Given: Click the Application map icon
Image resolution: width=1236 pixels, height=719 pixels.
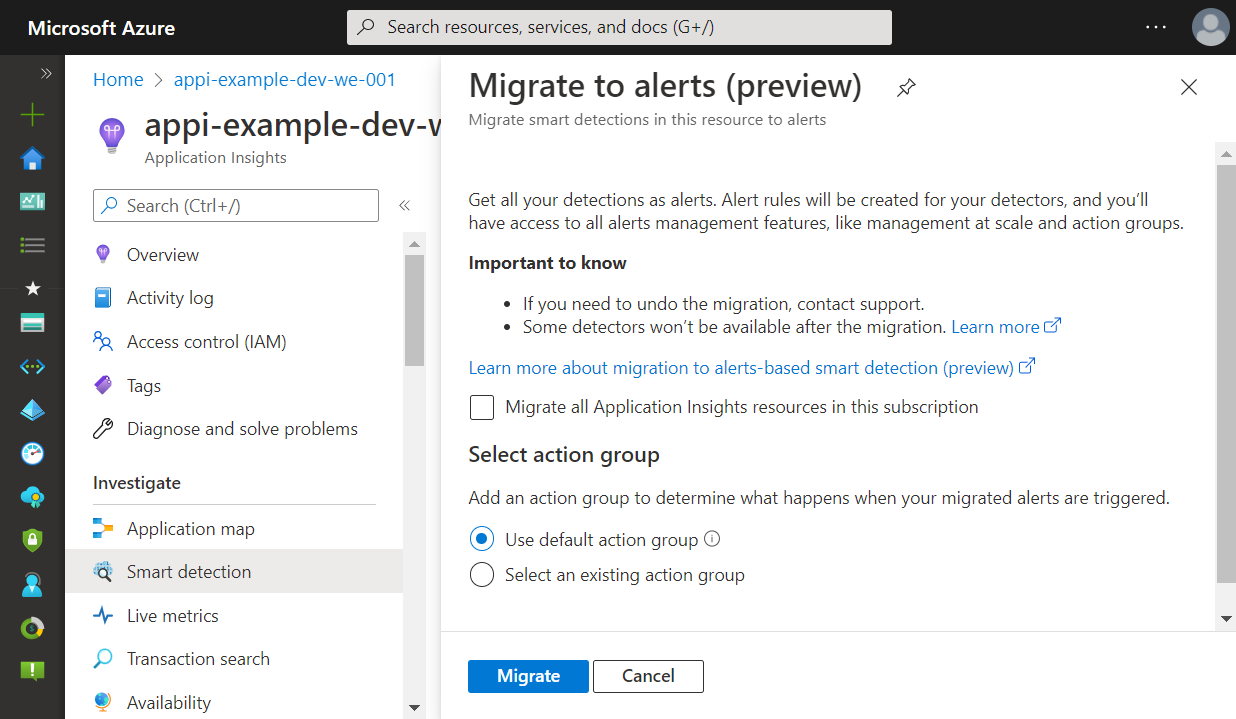Looking at the screenshot, I should [x=102, y=528].
